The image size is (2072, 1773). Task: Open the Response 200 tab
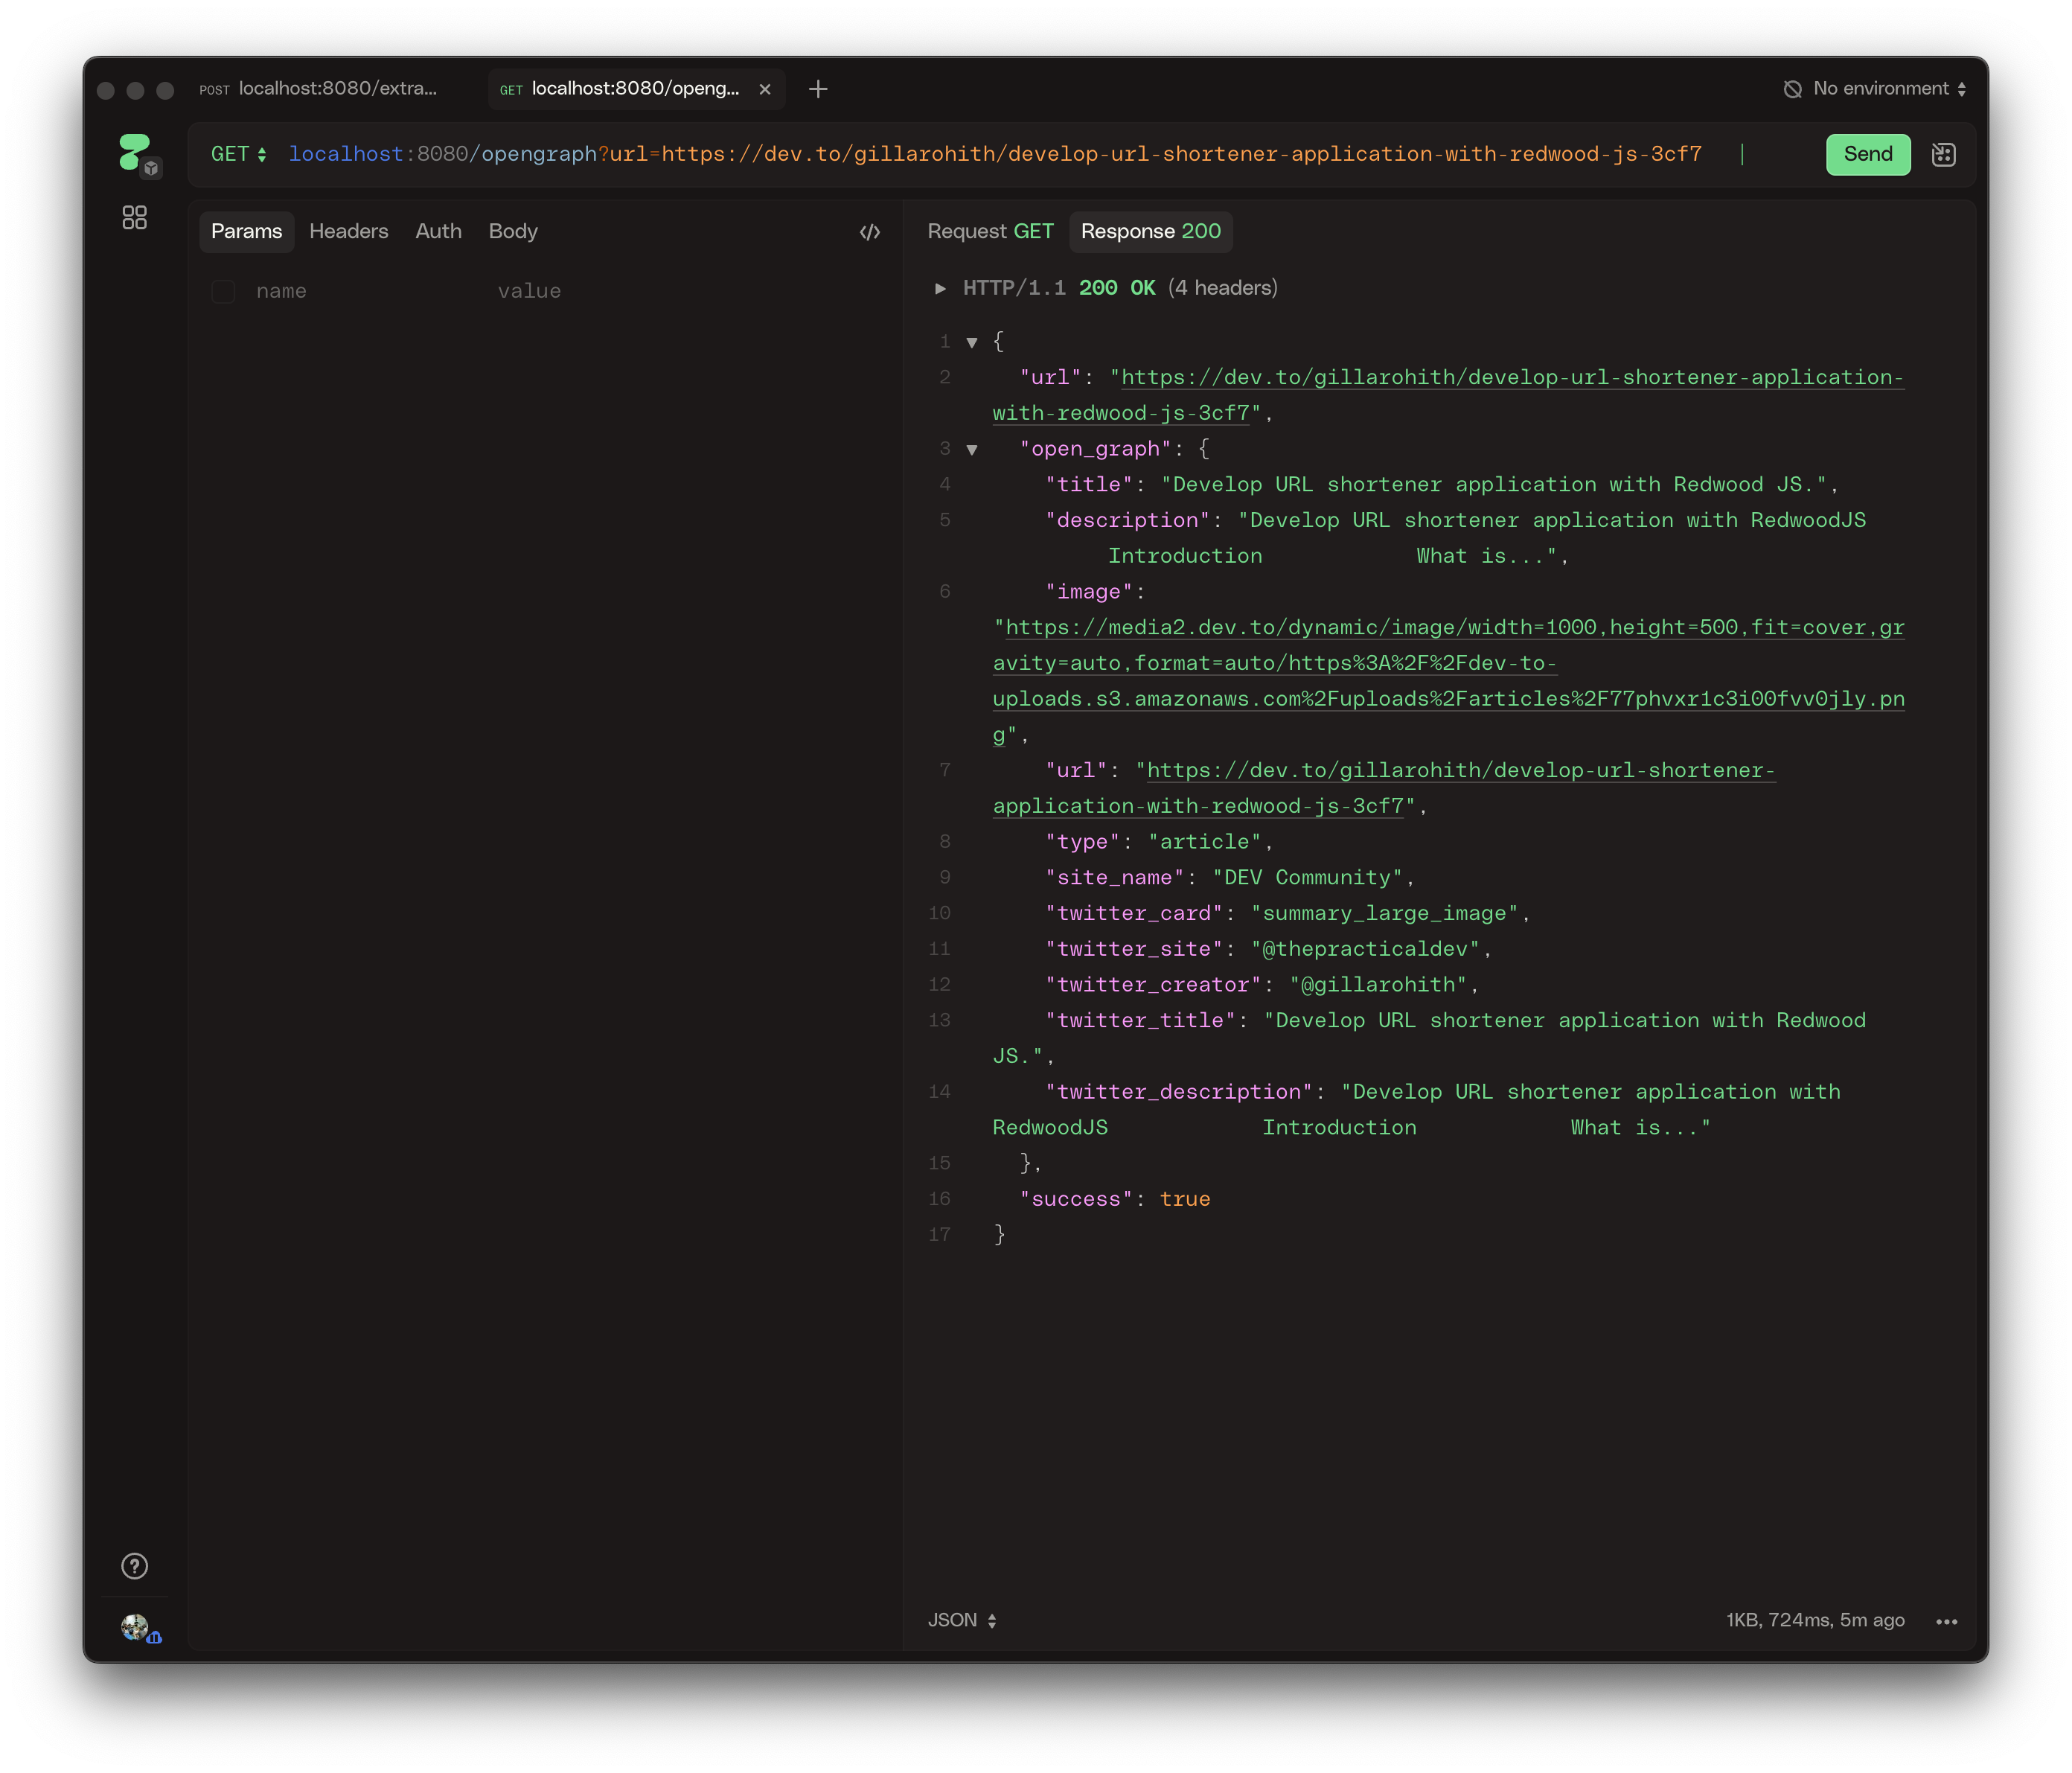pos(1150,231)
